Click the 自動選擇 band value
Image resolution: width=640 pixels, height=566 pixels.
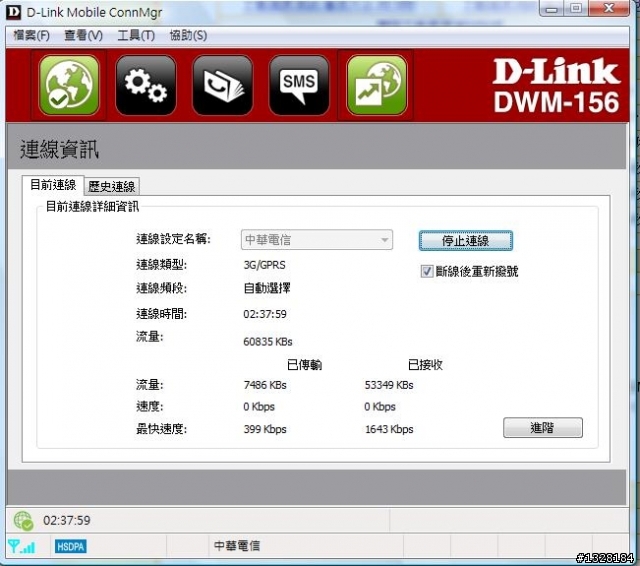pyautogui.click(x=267, y=288)
